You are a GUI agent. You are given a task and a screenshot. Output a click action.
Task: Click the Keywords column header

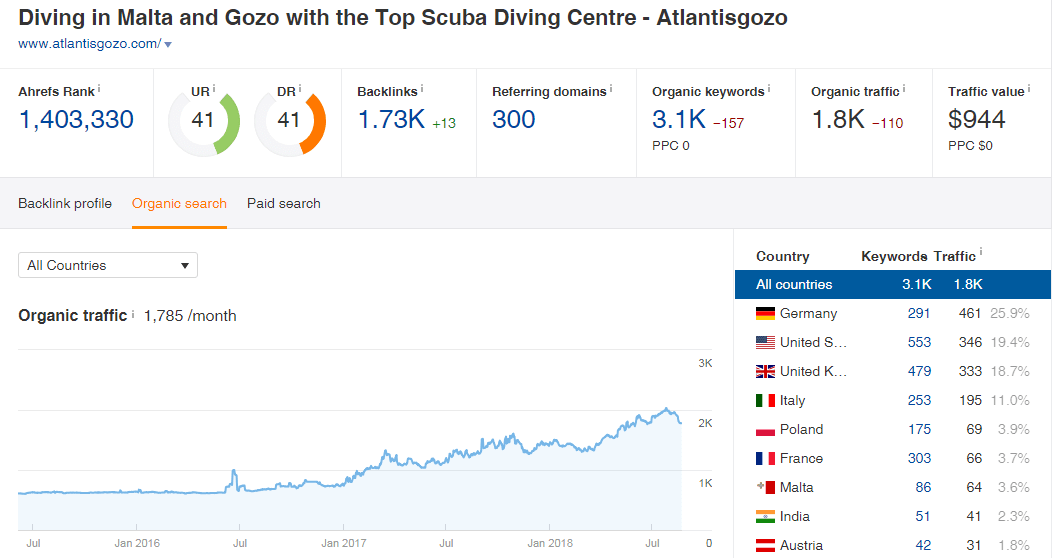(x=894, y=256)
